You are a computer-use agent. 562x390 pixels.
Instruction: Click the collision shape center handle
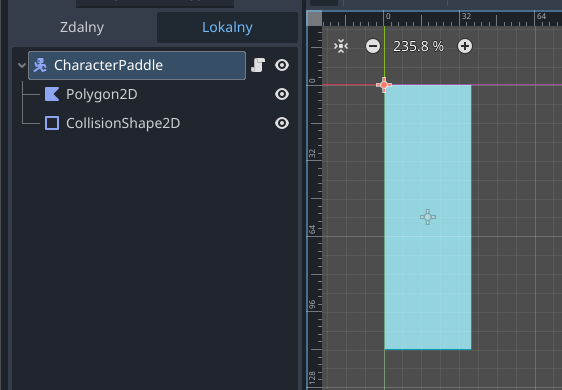pyautogui.click(x=428, y=217)
